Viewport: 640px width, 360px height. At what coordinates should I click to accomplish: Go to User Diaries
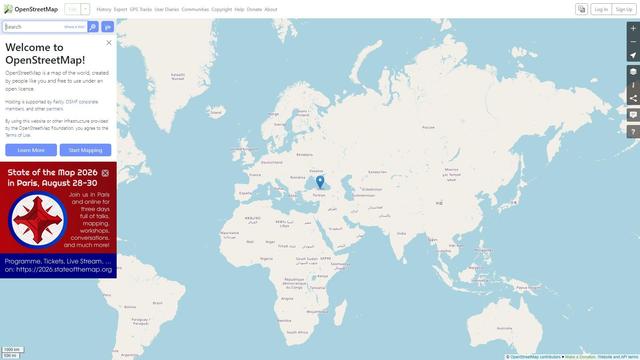click(x=167, y=9)
